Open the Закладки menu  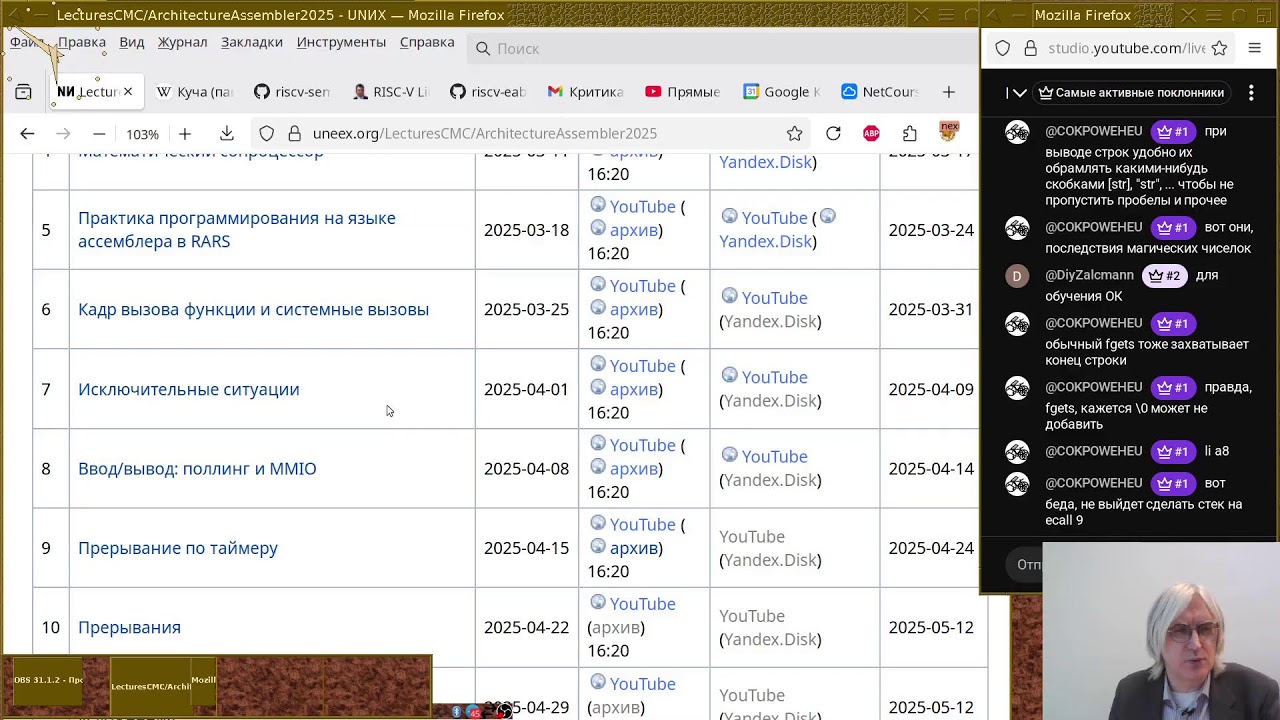(252, 42)
